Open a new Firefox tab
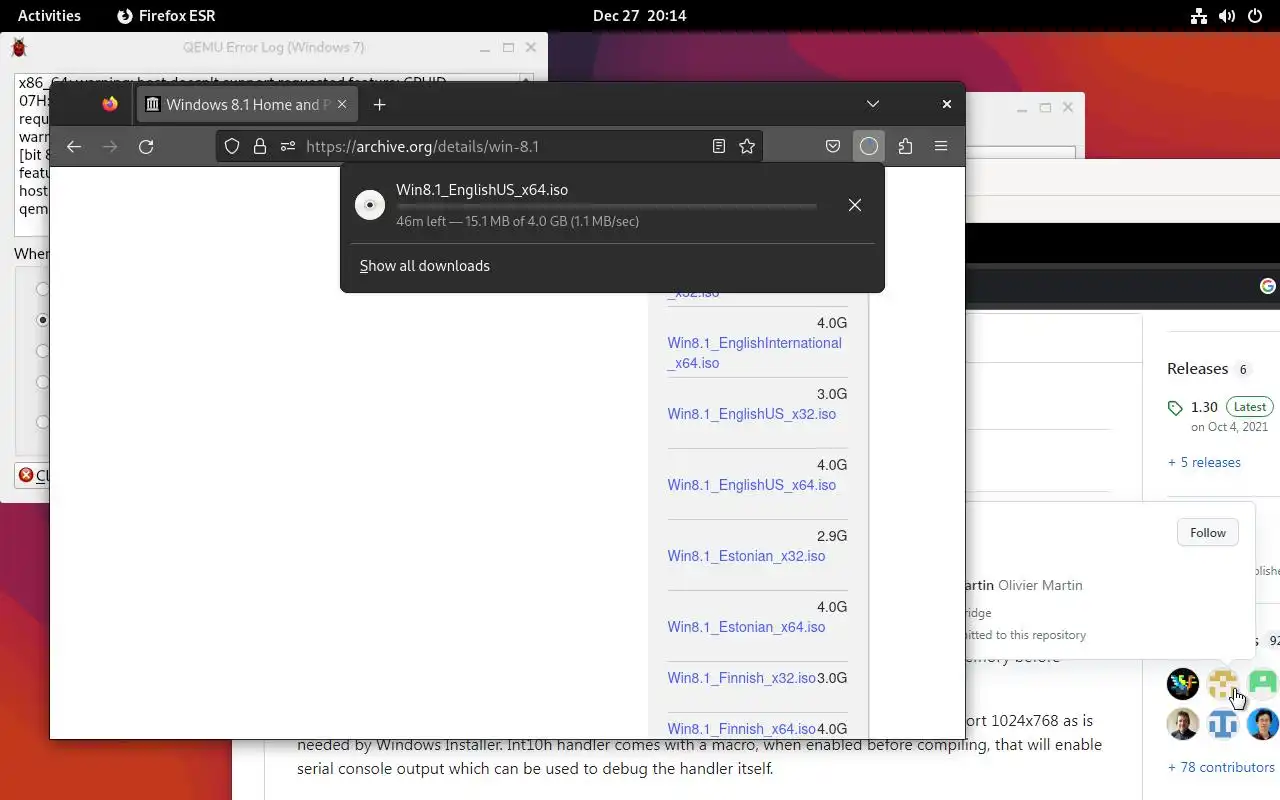This screenshot has width=1280, height=800. pos(379,104)
